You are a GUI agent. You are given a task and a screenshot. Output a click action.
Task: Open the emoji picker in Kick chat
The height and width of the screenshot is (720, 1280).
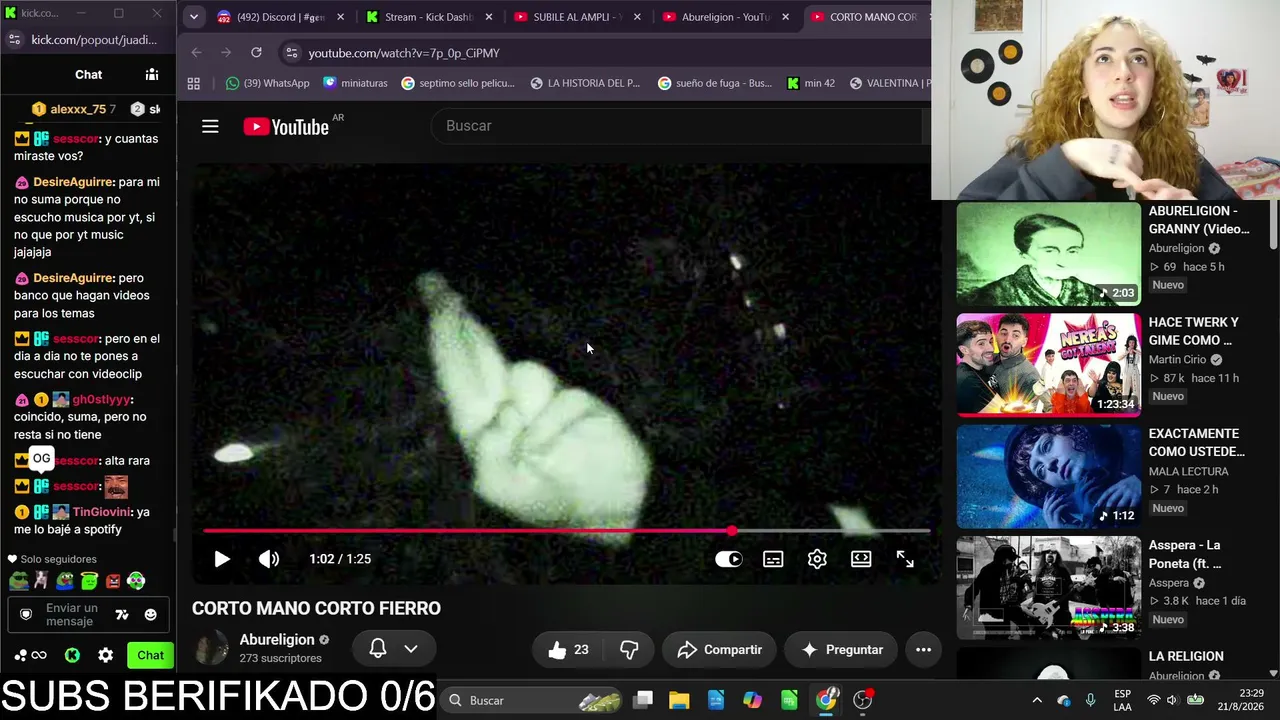point(150,614)
